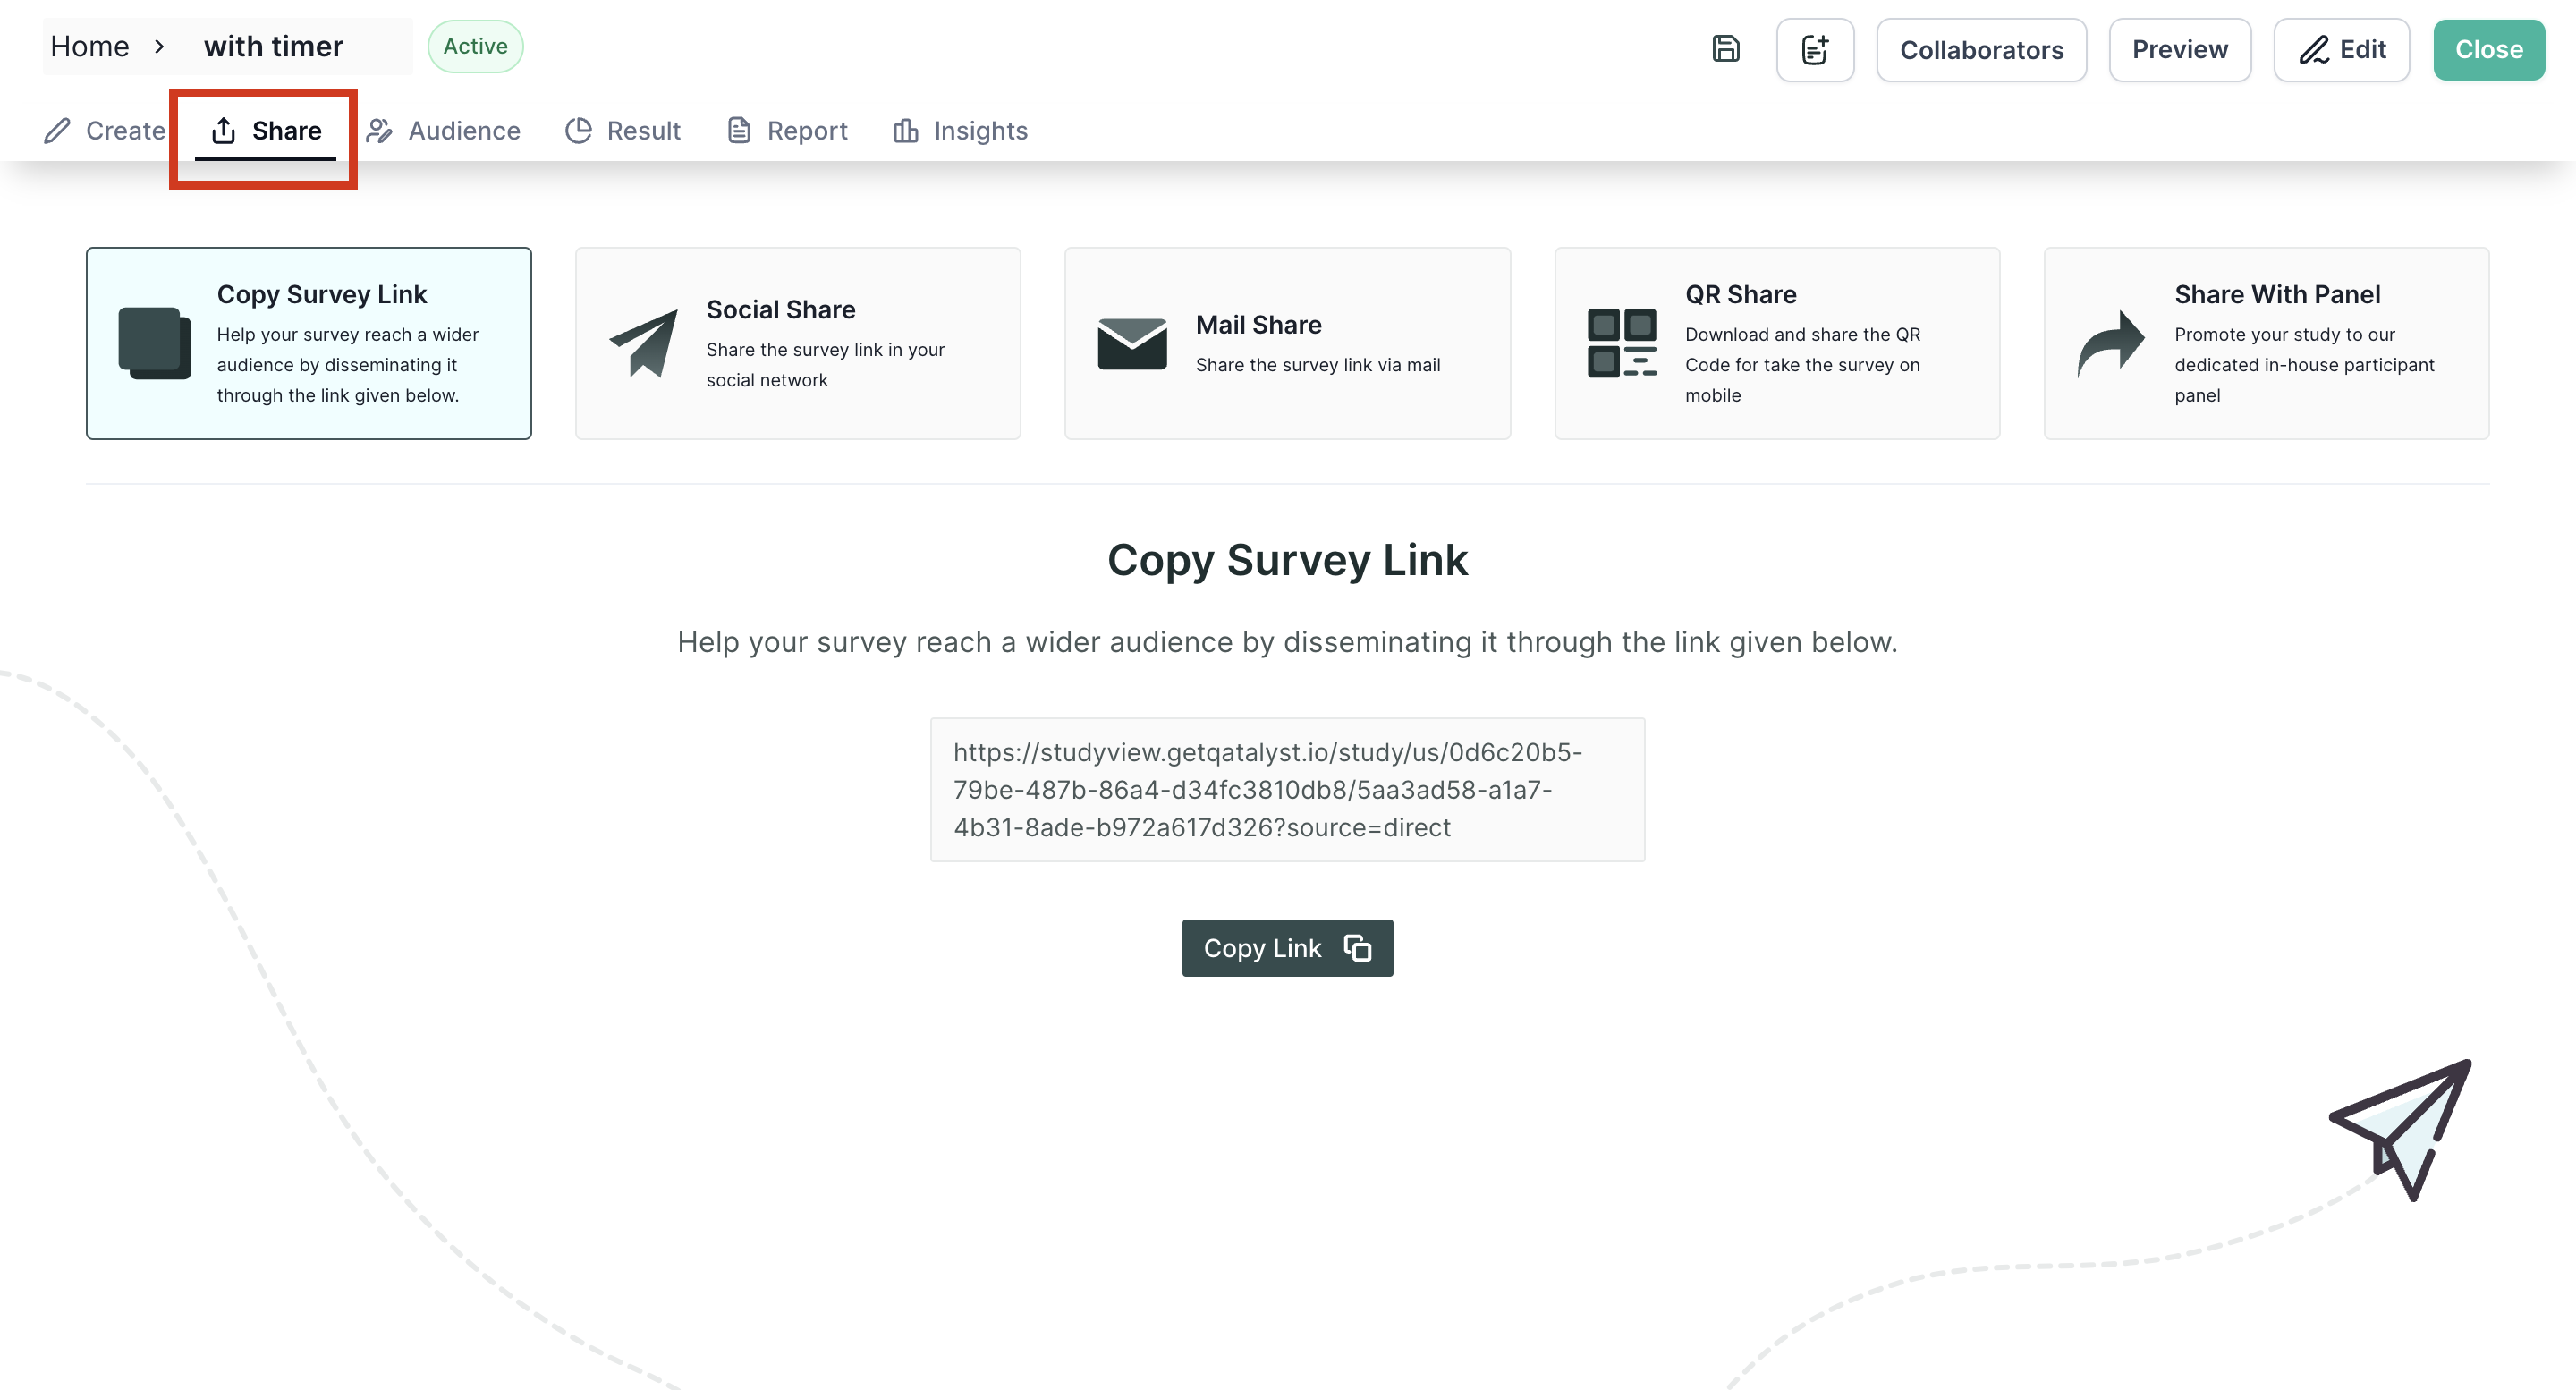The width and height of the screenshot is (2576, 1390).
Task: Click the bar chart icon beside Insights
Action: 905,130
